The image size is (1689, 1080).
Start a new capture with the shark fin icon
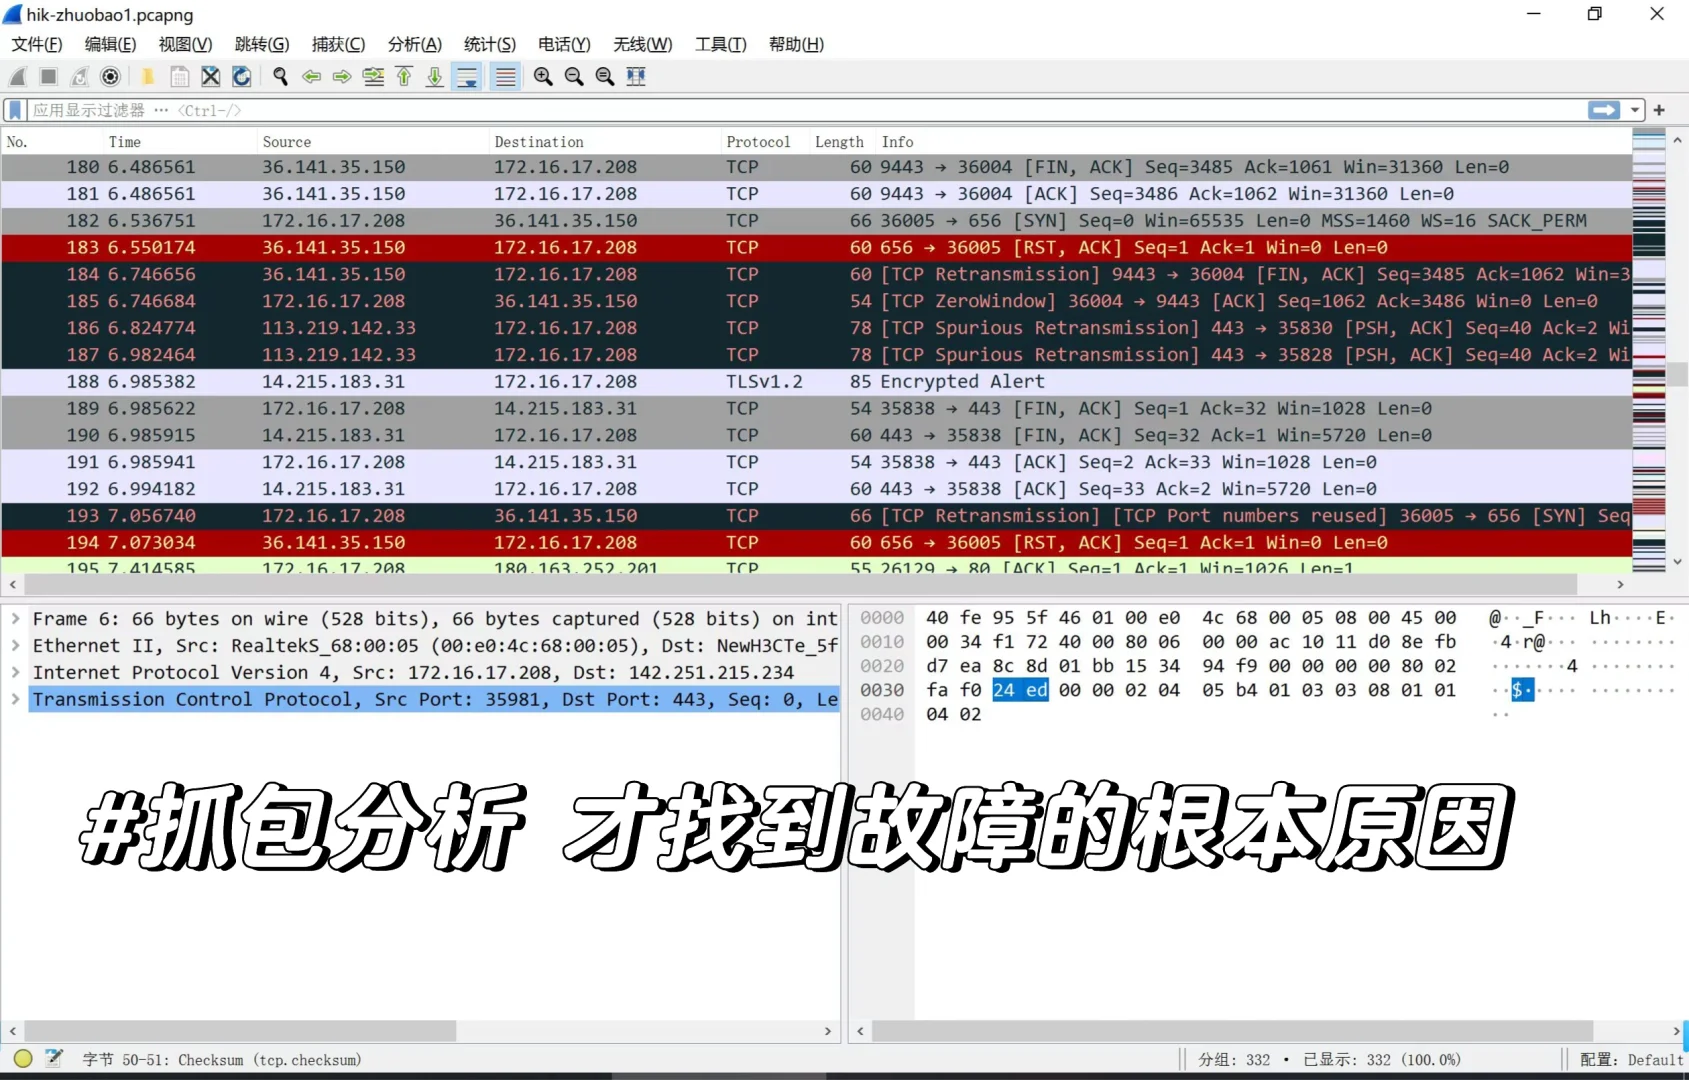tap(17, 77)
